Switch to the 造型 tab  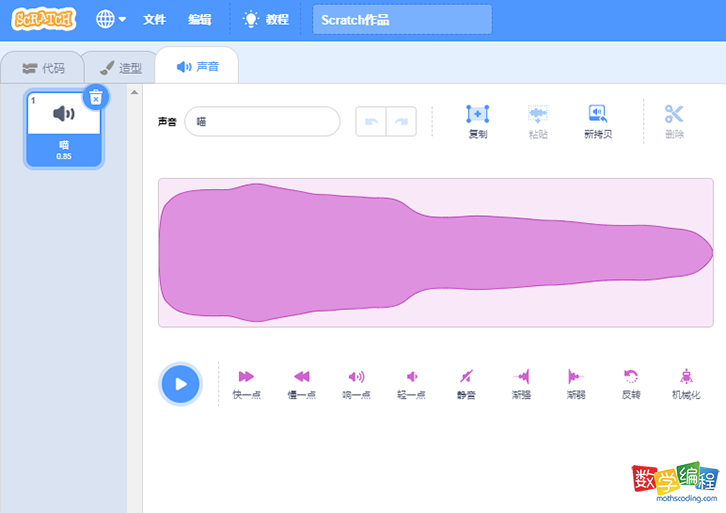click(x=120, y=68)
